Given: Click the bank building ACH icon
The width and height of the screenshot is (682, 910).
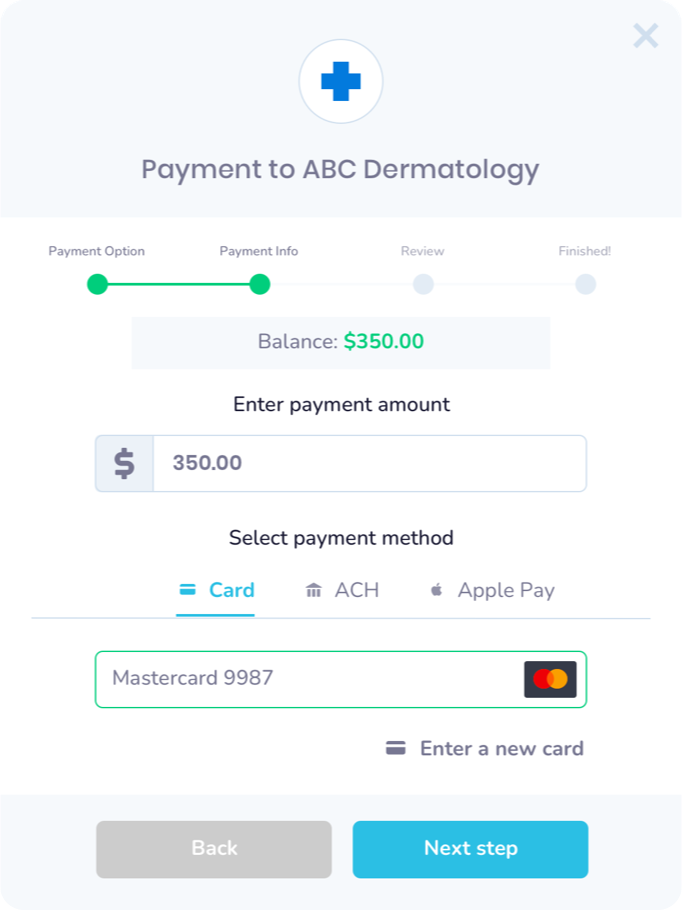Looking at the screenshot, I should (x=313, y=590).
